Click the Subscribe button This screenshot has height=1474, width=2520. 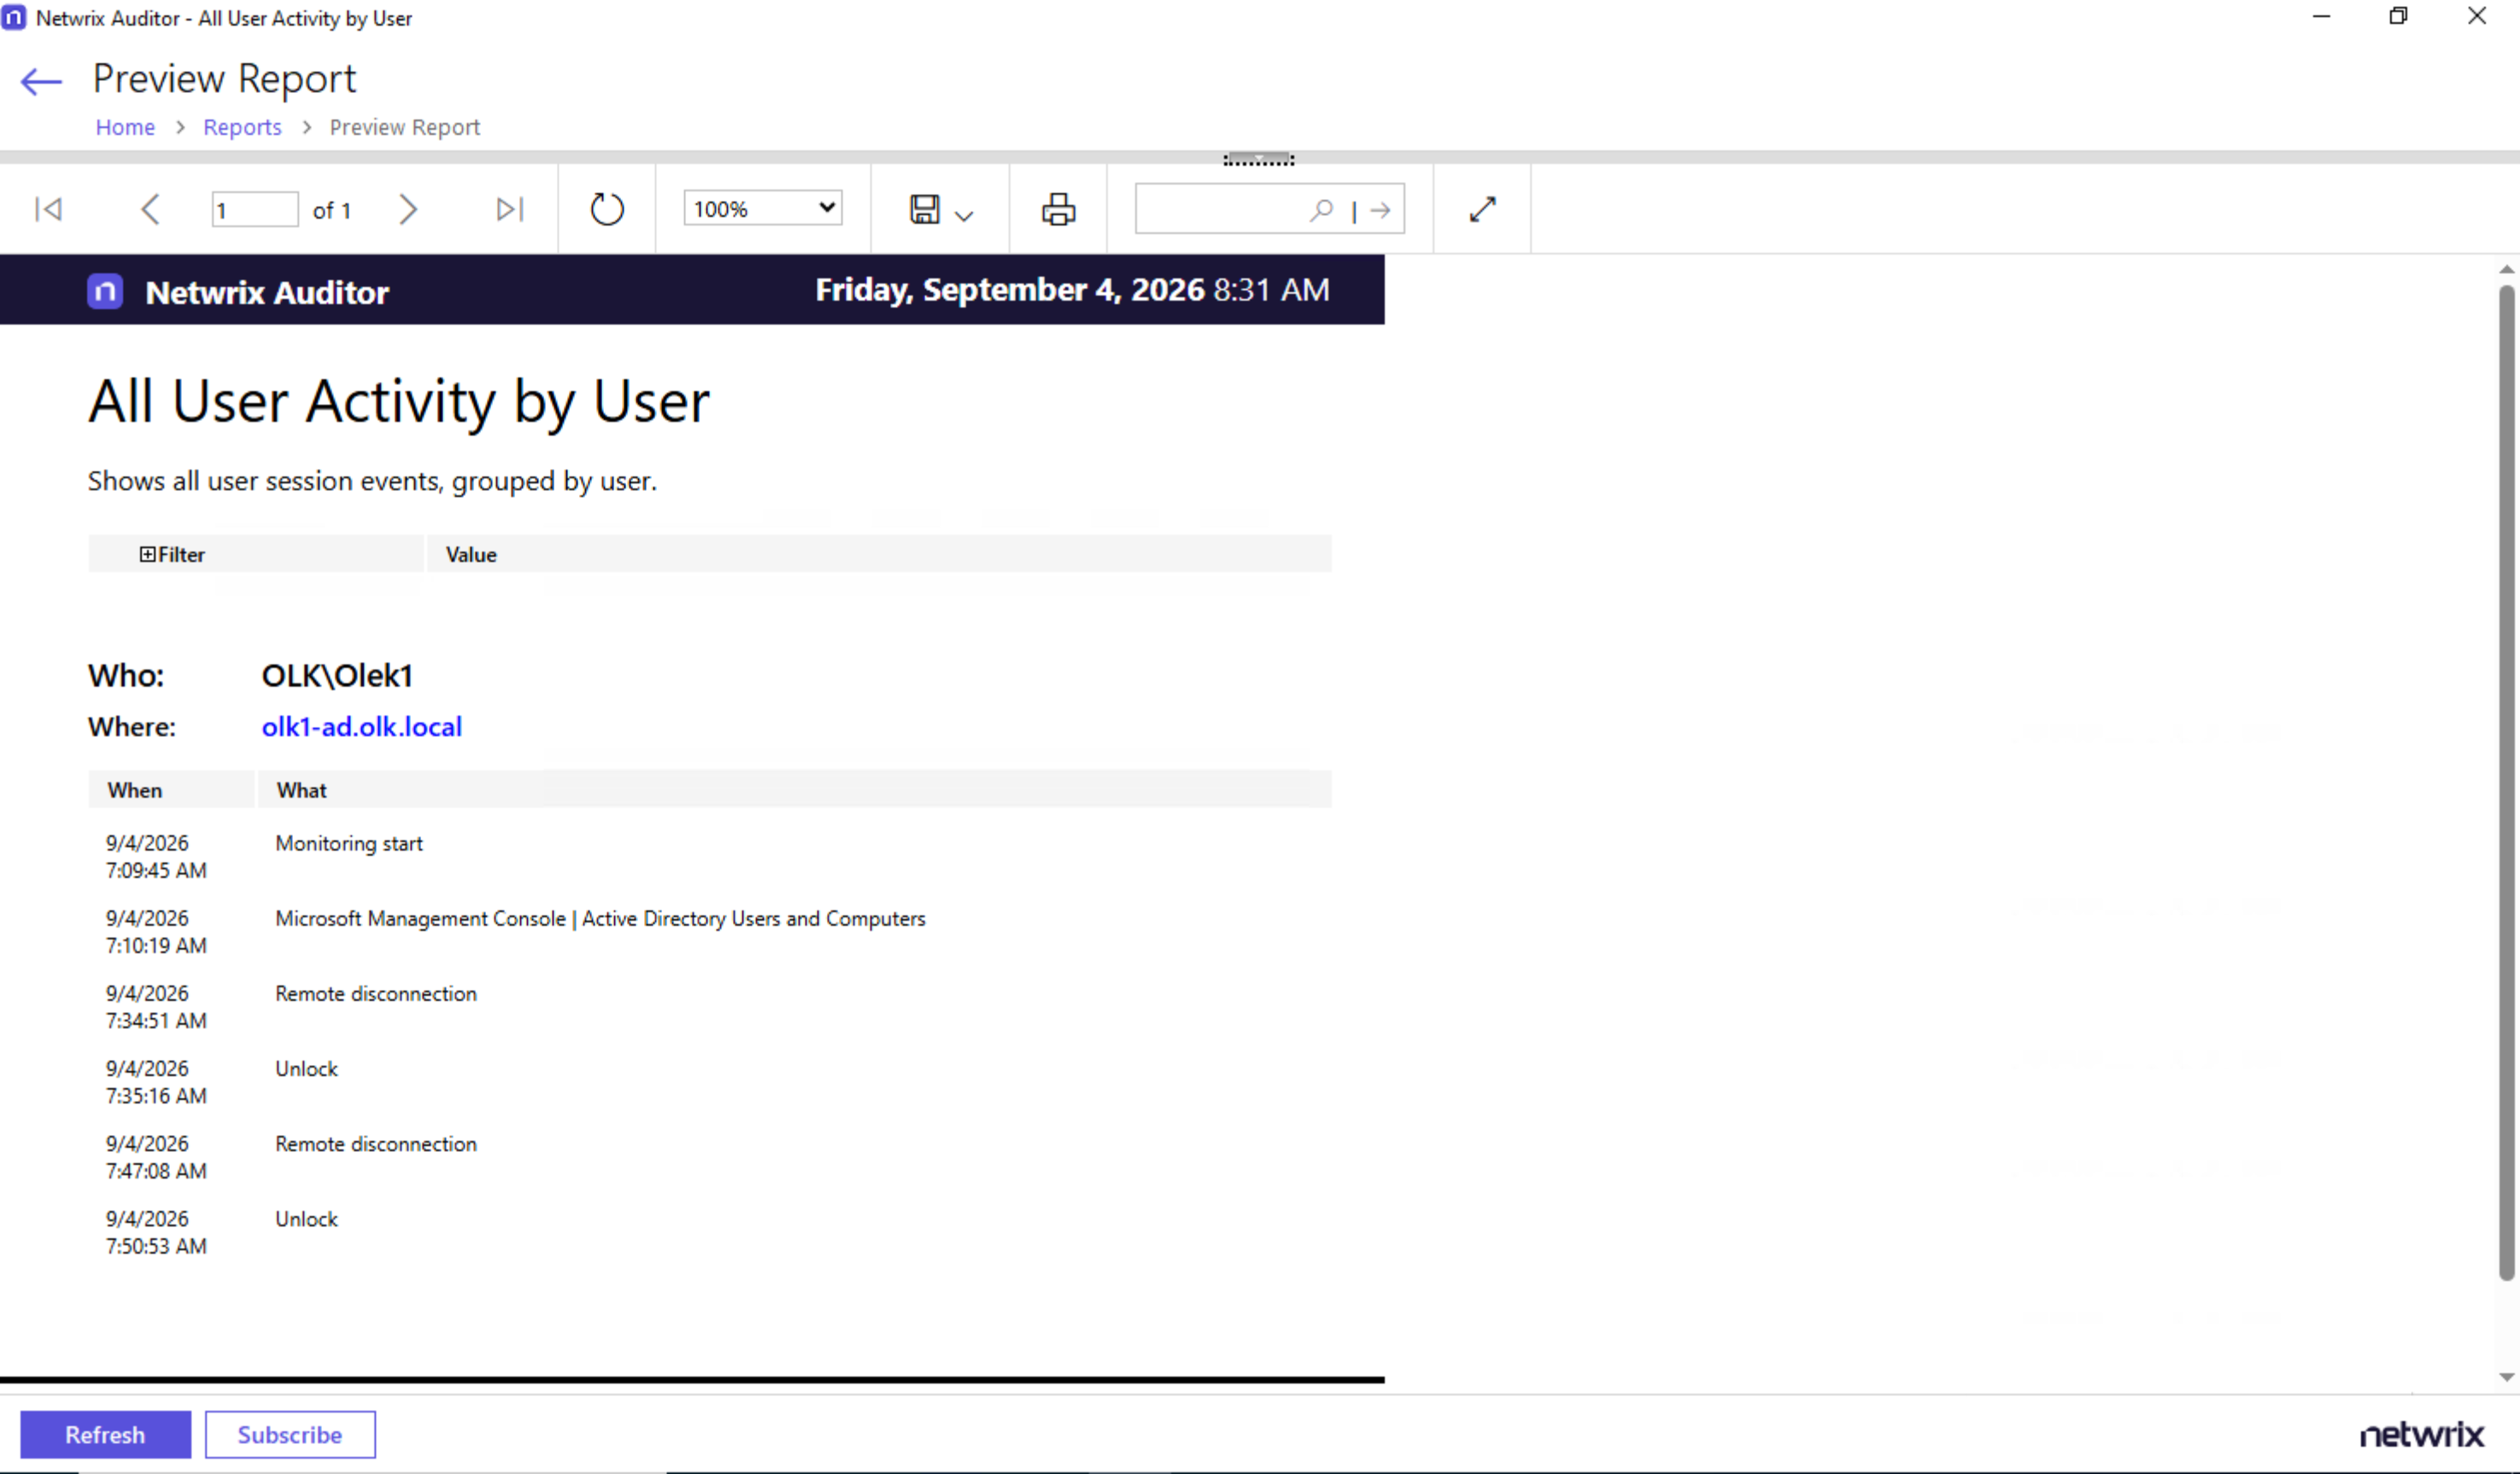click(290, 1434)
